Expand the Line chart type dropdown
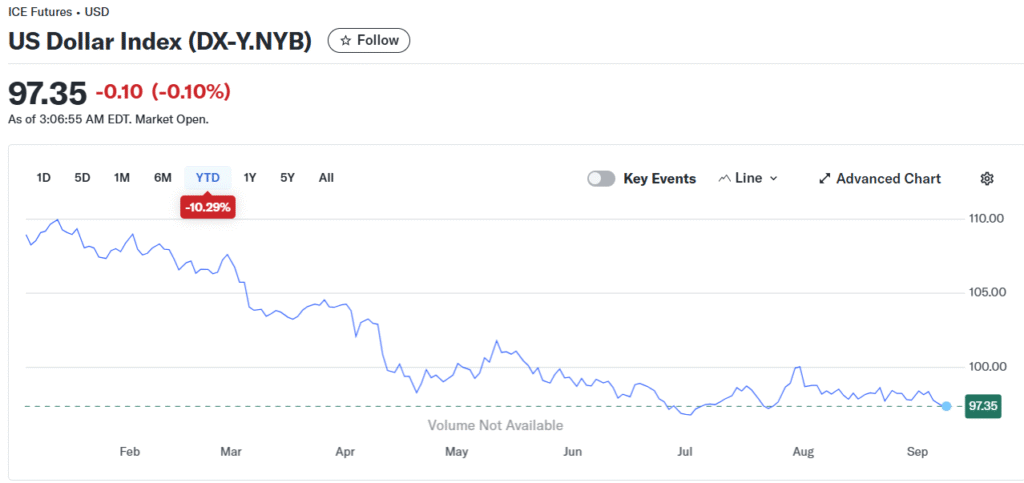 [x=748, y=178]
